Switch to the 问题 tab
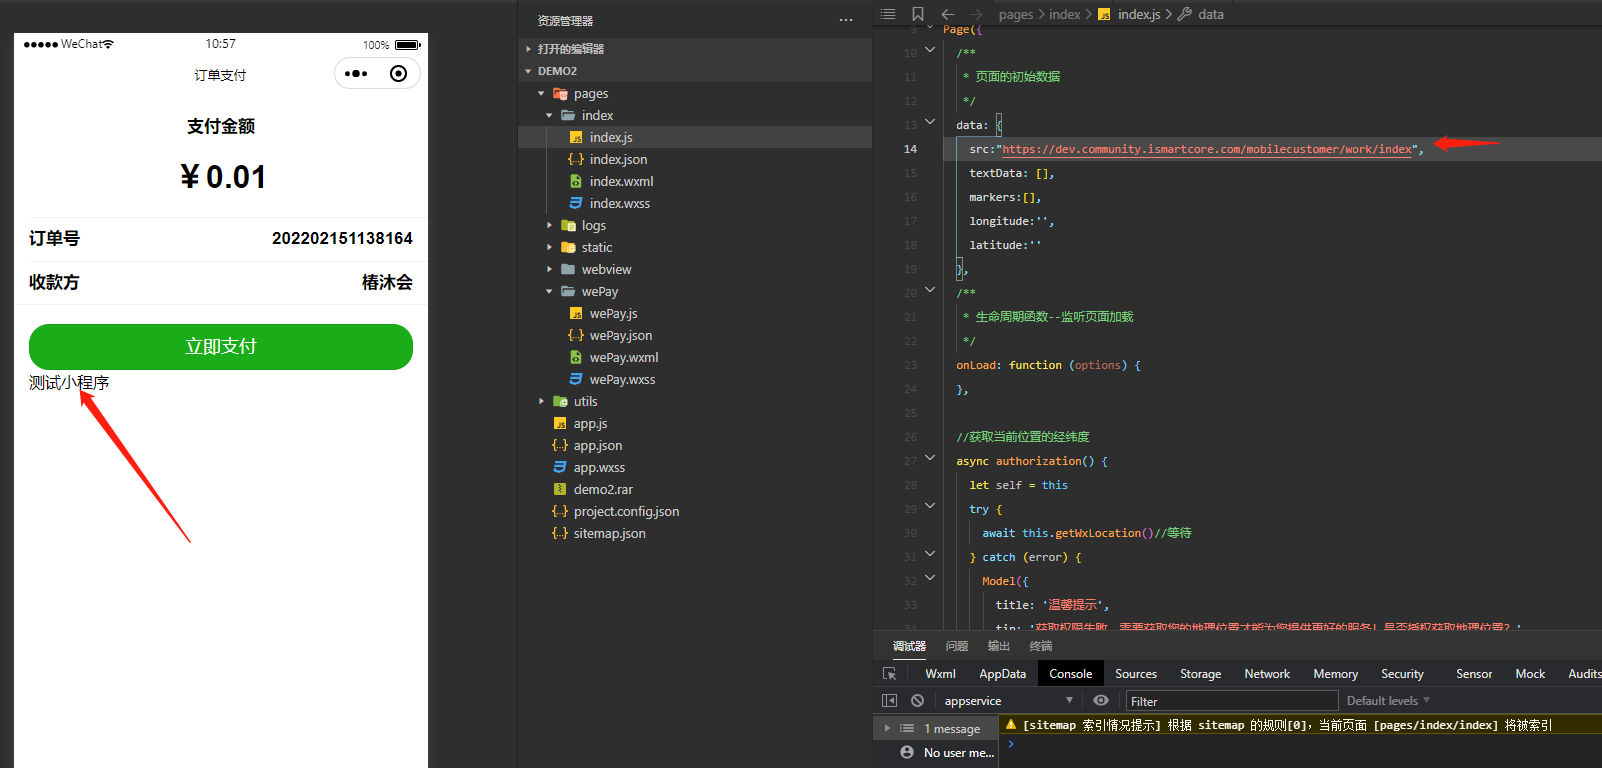Viewport: 1602px width, 768px height. tap(957, 646)
